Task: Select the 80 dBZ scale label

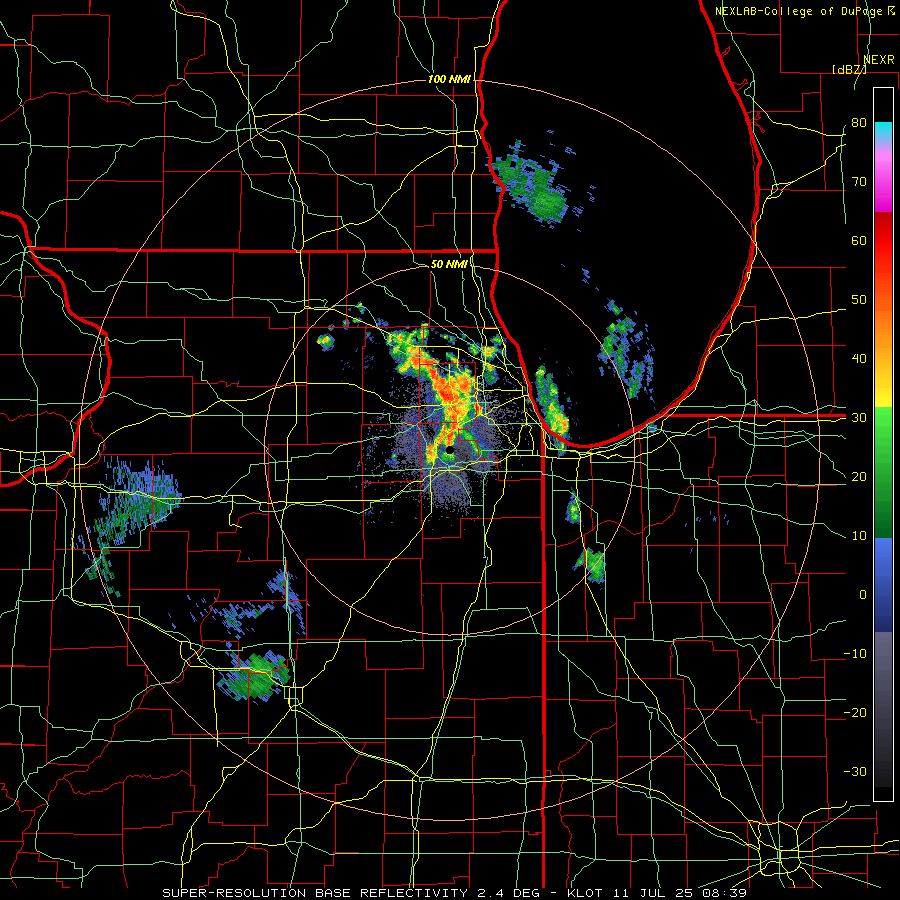Action: click(859, 122)
